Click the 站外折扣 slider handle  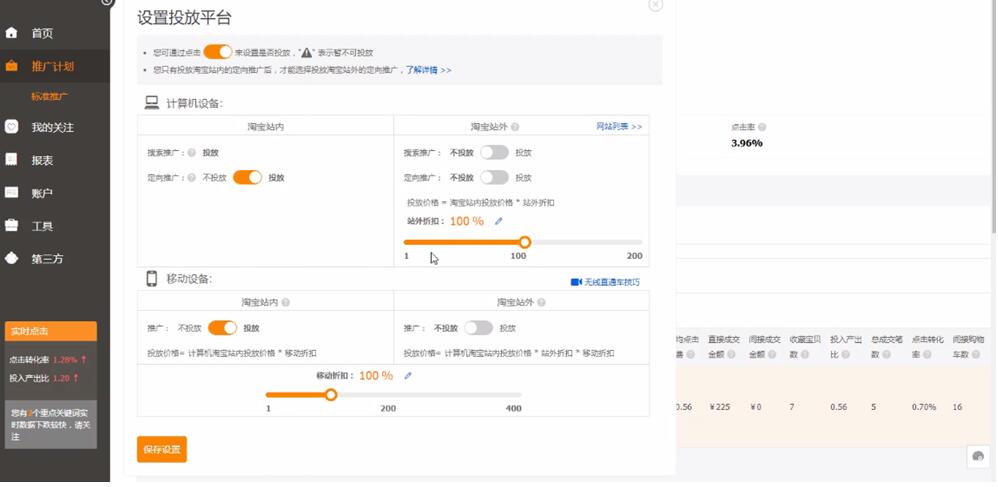tap(524, 242)
